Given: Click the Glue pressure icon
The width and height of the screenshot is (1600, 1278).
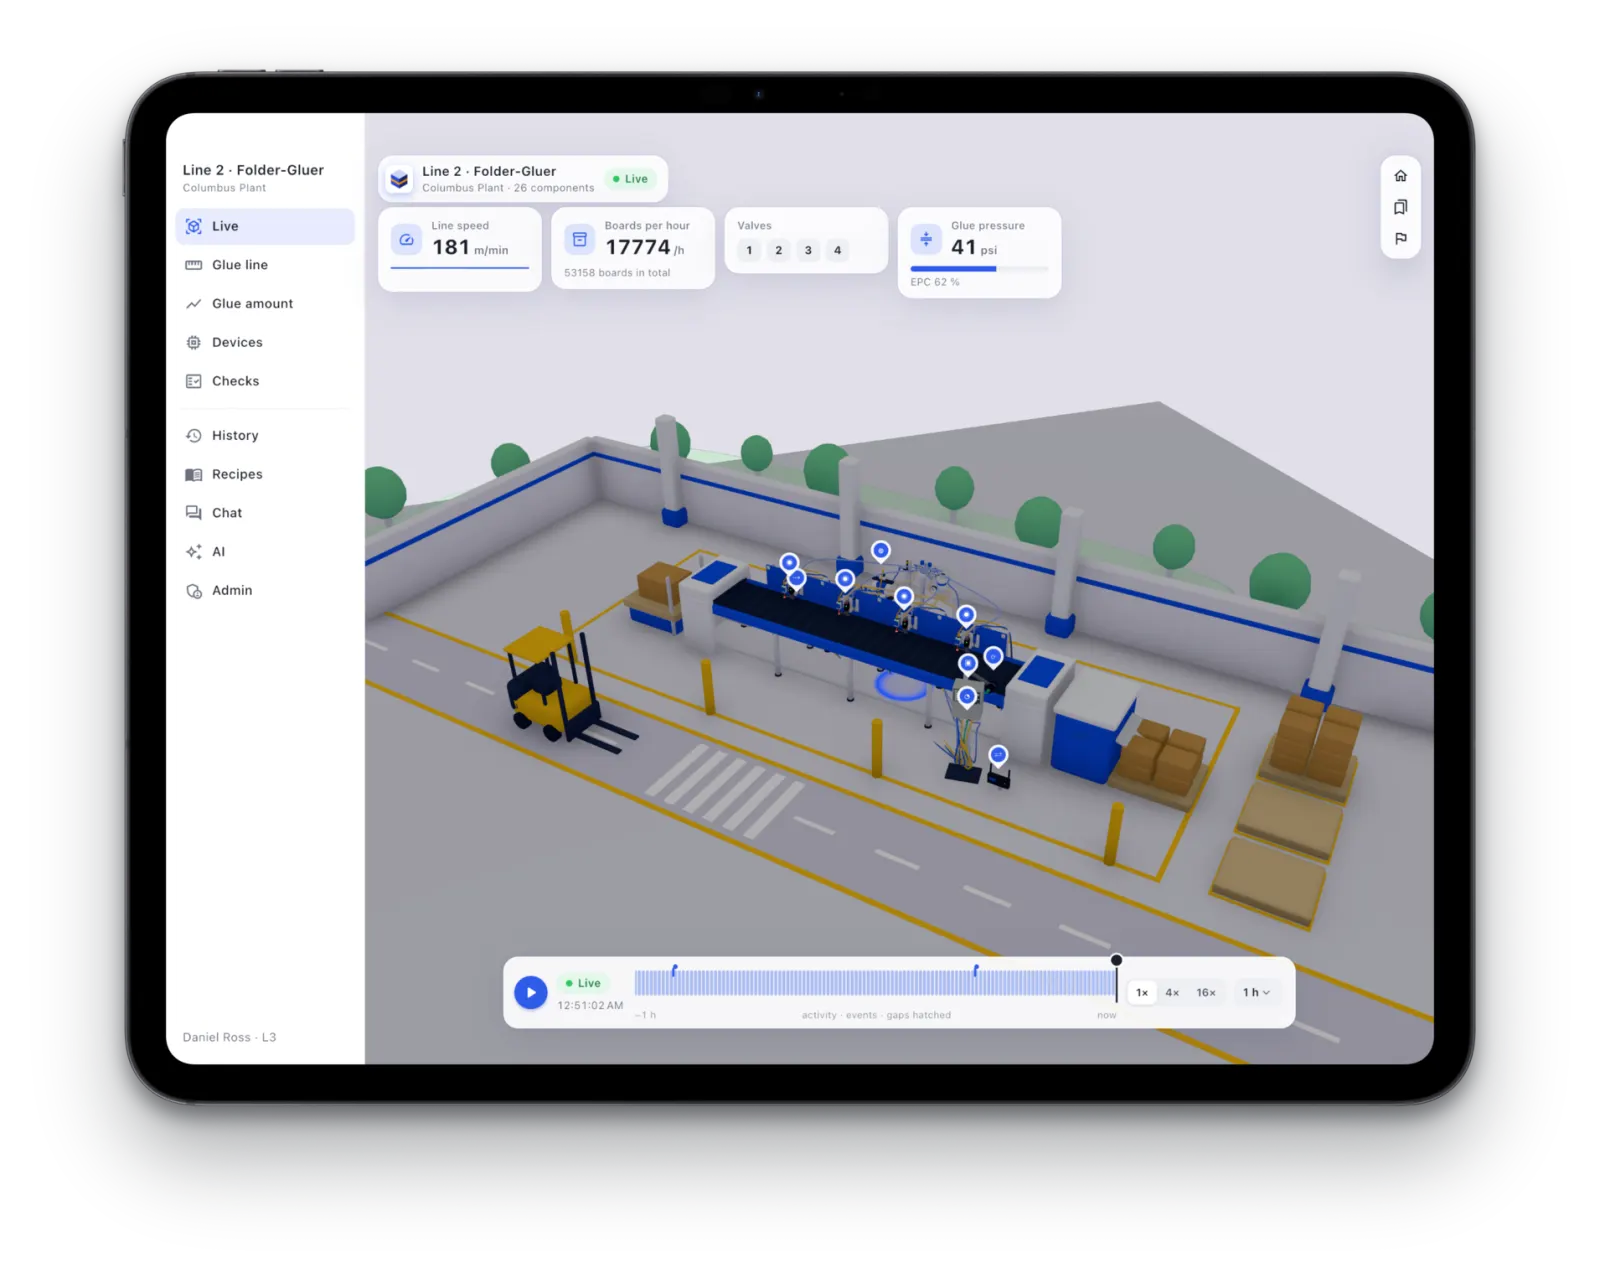Looking at the screenshot, I should 926,240.
